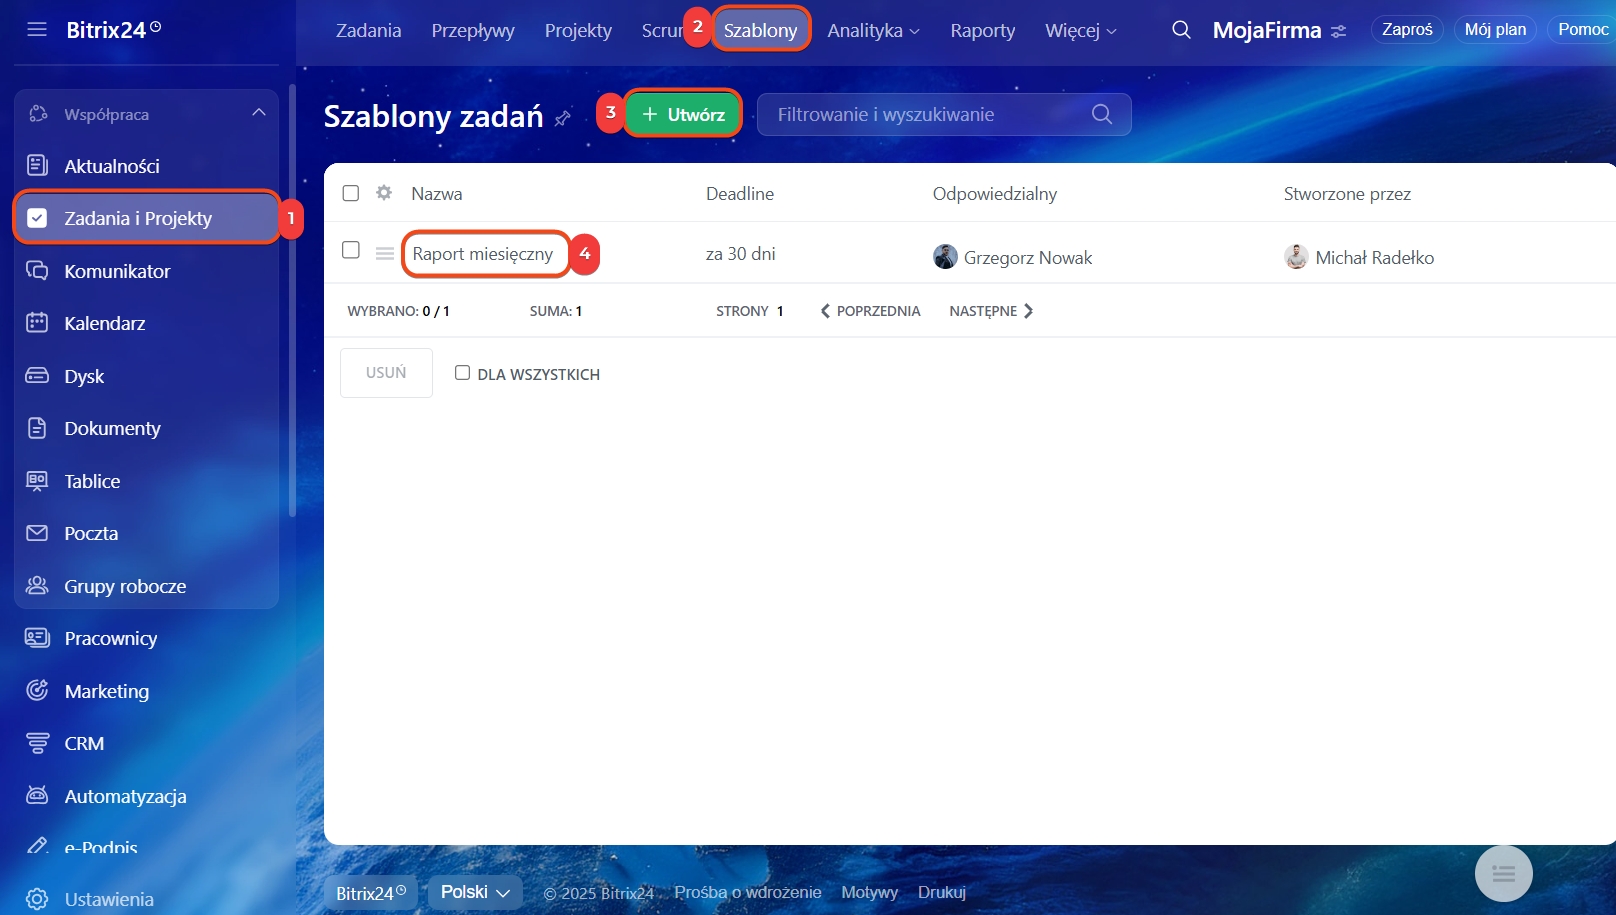The height and width of the screenshot is (915, 1616).
Task: Click the Automatyzacja robot icon
Action: (x=37, y=796)
